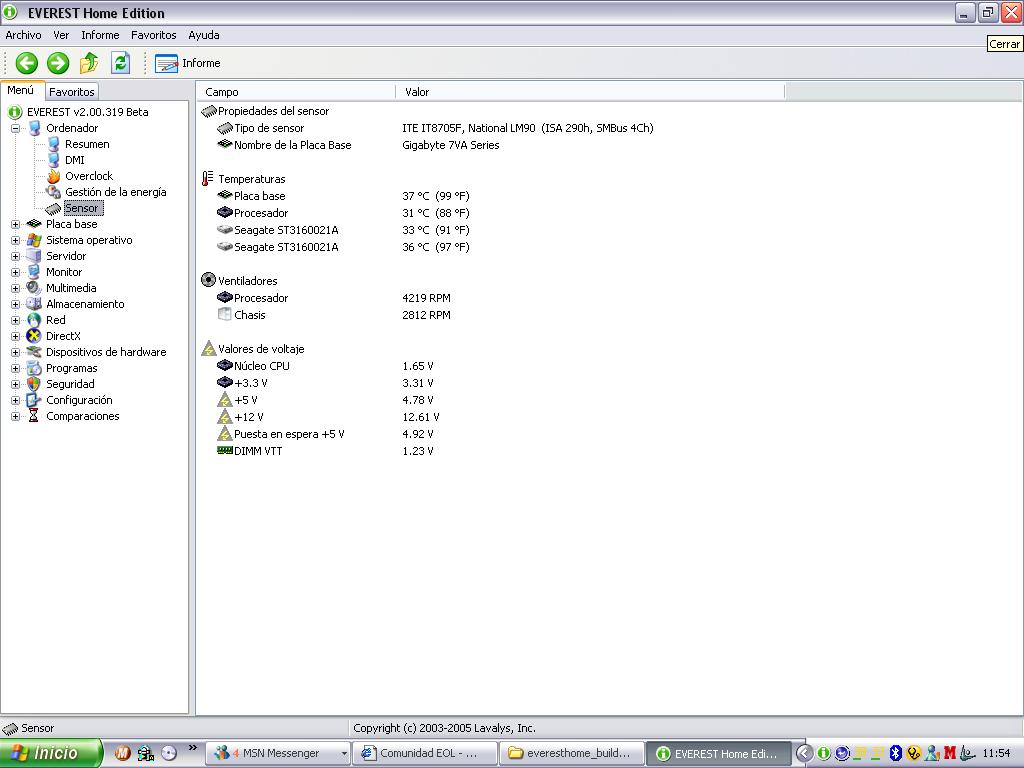1024x768 pixels.
Task: Select the Puesta en espera +5 V row
Action: (x=325, y=434)
